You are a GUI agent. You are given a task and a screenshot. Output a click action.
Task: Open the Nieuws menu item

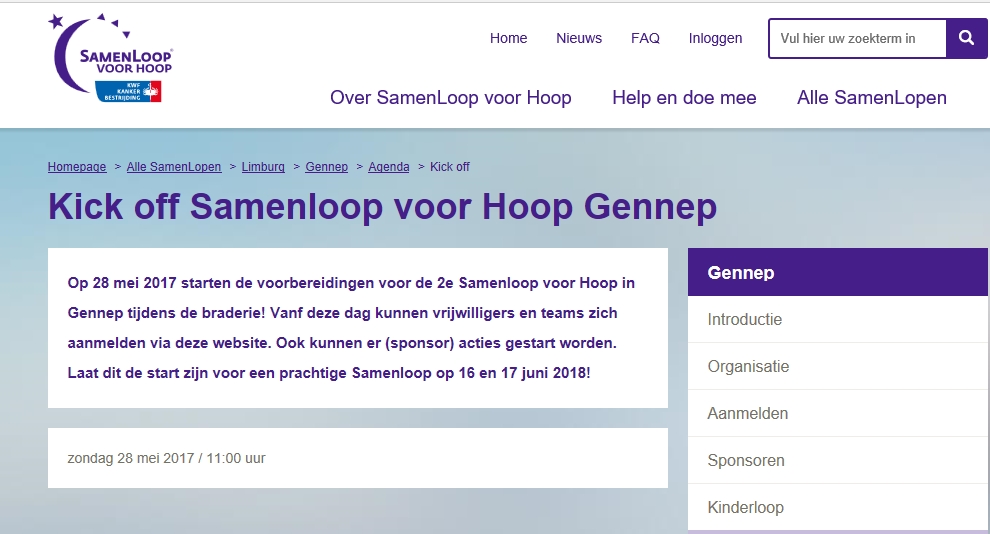(x=579, y=39)
